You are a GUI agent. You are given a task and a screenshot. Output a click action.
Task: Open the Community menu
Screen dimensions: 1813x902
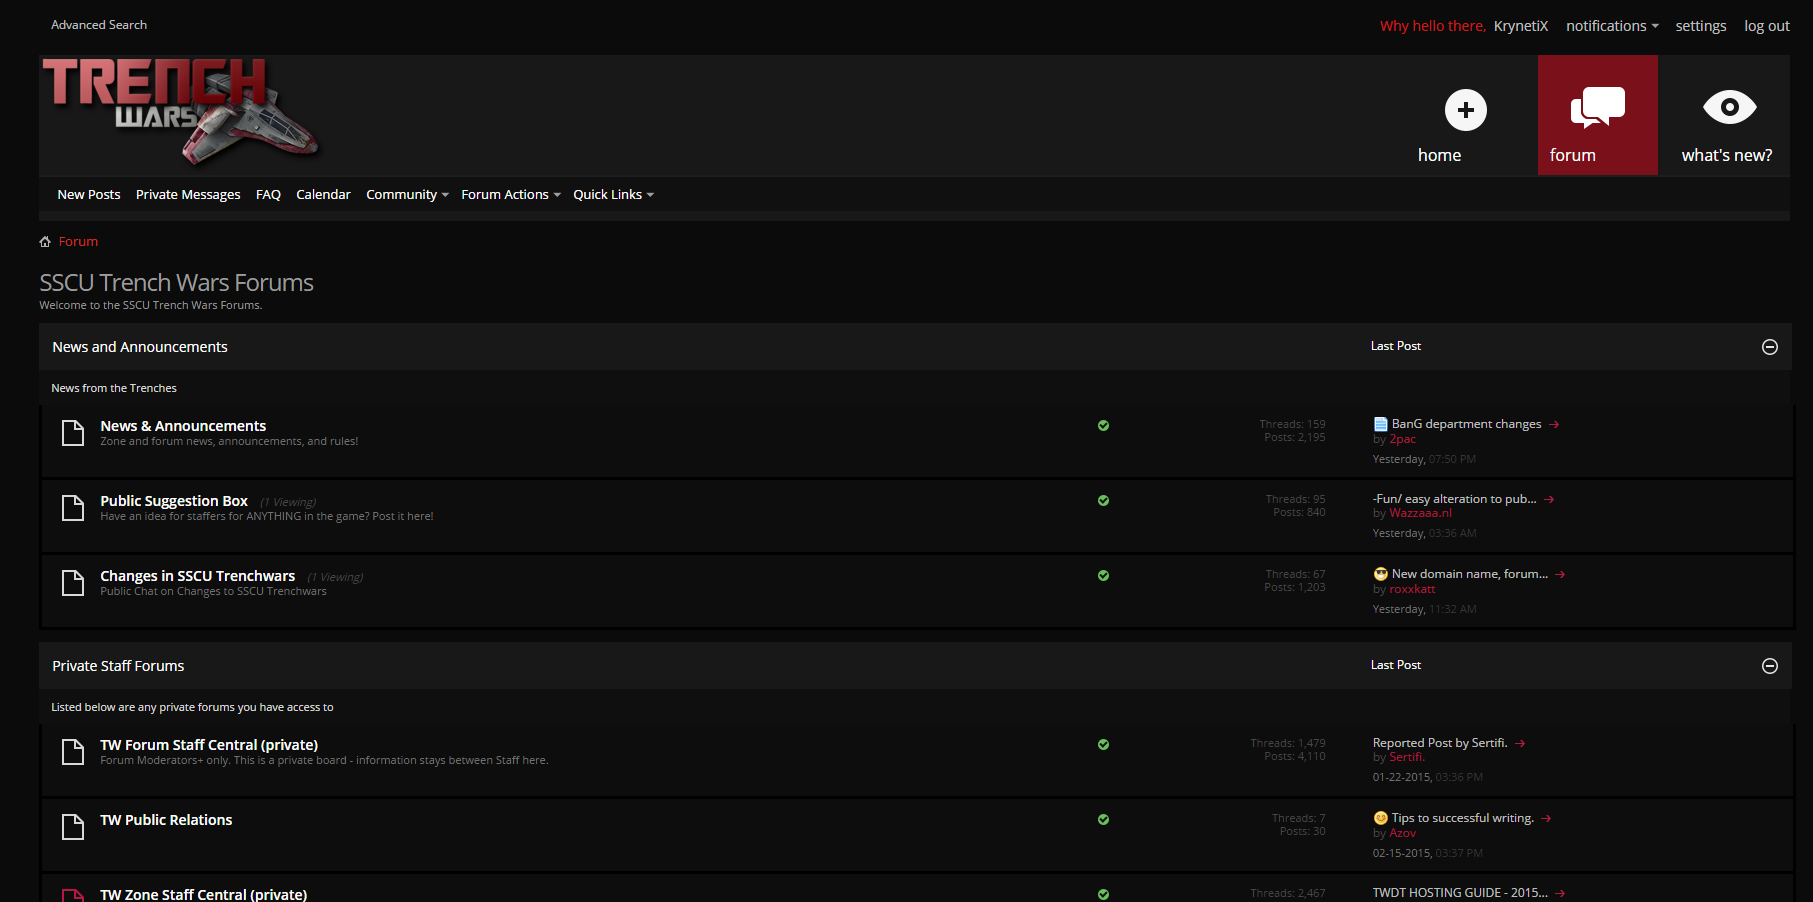pyautogui.click(x=406, y=195)
